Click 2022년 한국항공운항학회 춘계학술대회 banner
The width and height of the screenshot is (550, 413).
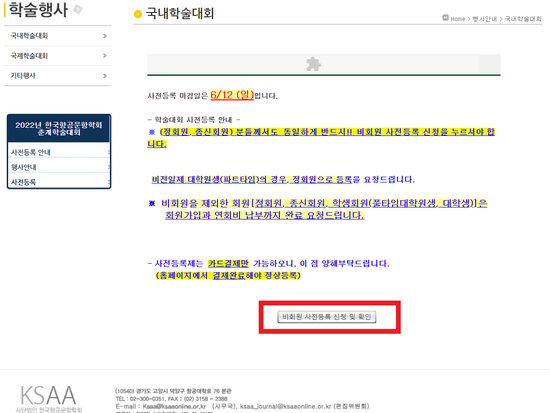(59, 128)
